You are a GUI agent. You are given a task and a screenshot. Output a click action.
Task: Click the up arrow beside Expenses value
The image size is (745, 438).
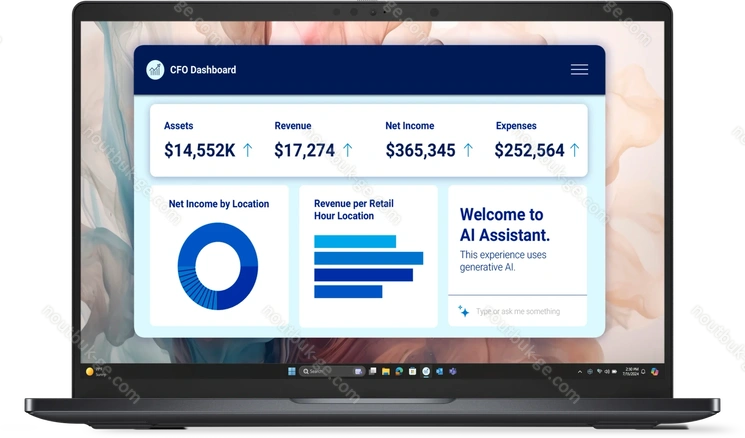tap(575, 150)
